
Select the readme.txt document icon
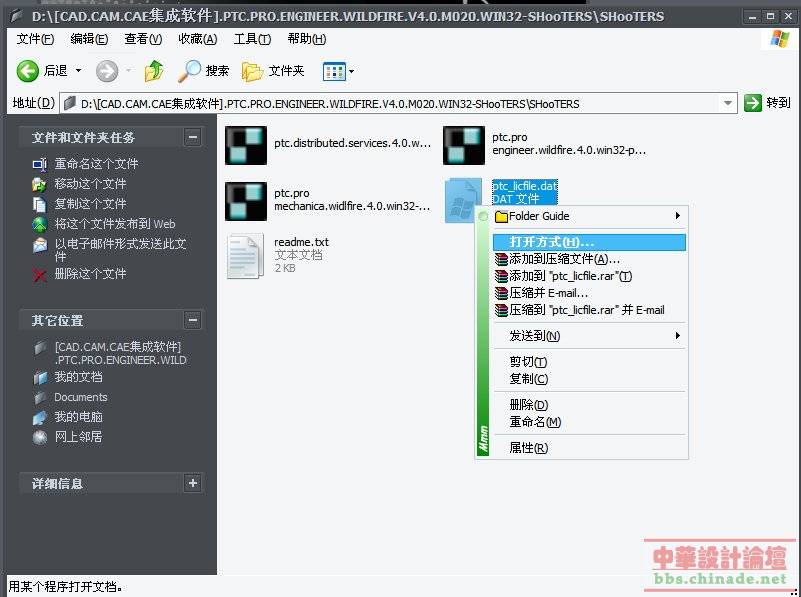click(x=246, y=256)
